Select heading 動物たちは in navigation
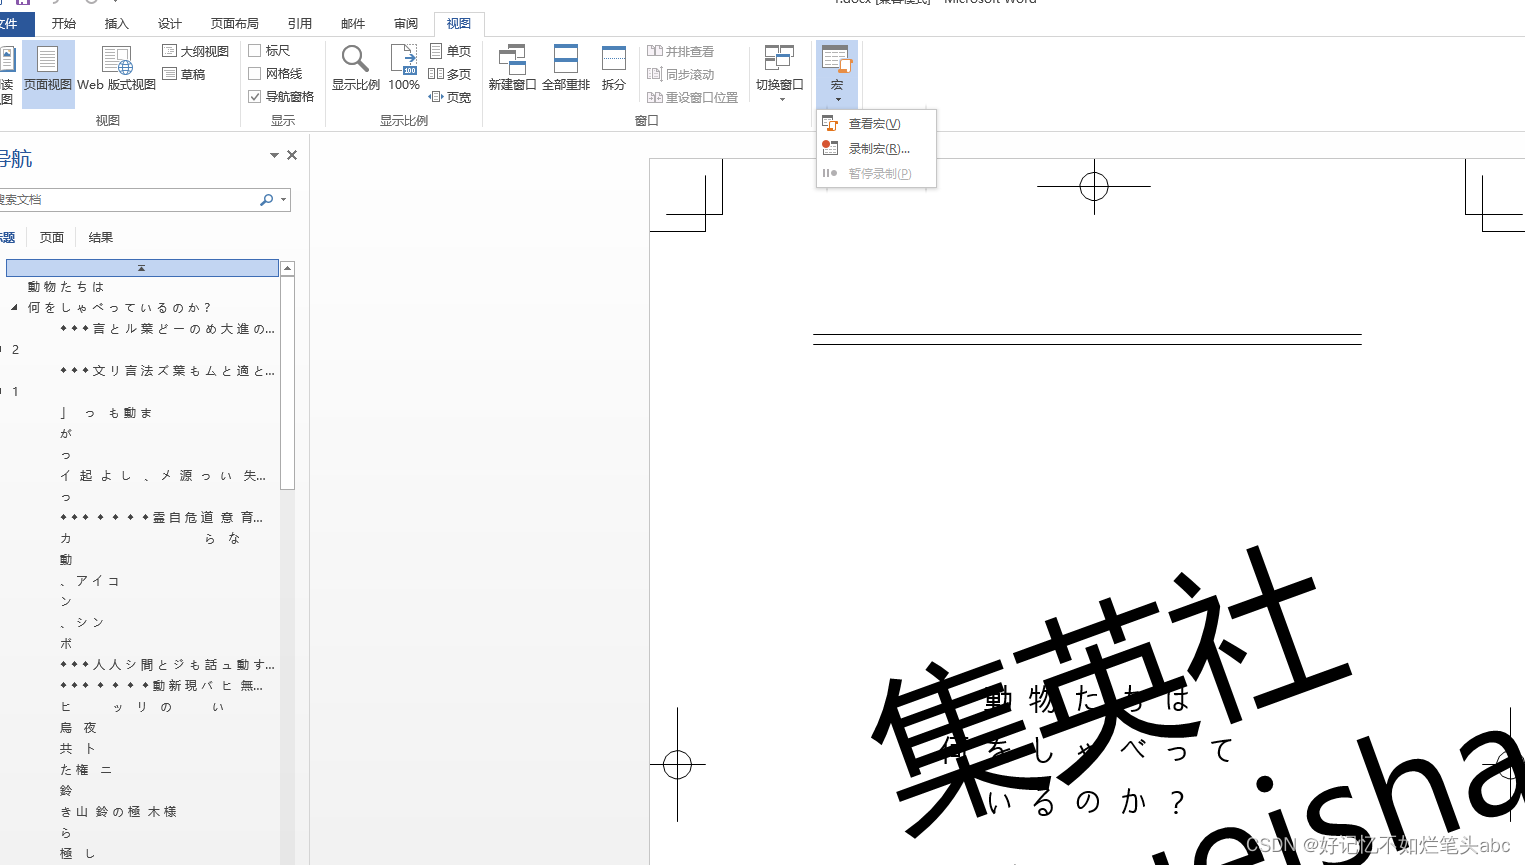The height and width of the screenshot is (865, 1525). tap(66, 287)
